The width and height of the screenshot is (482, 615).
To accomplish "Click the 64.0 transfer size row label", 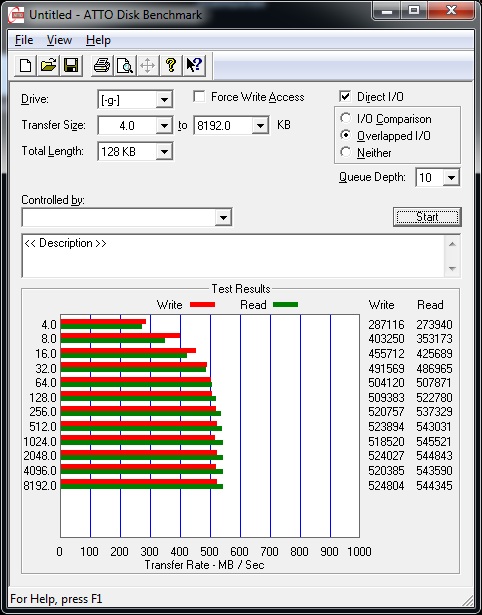I will coord(46,382).
